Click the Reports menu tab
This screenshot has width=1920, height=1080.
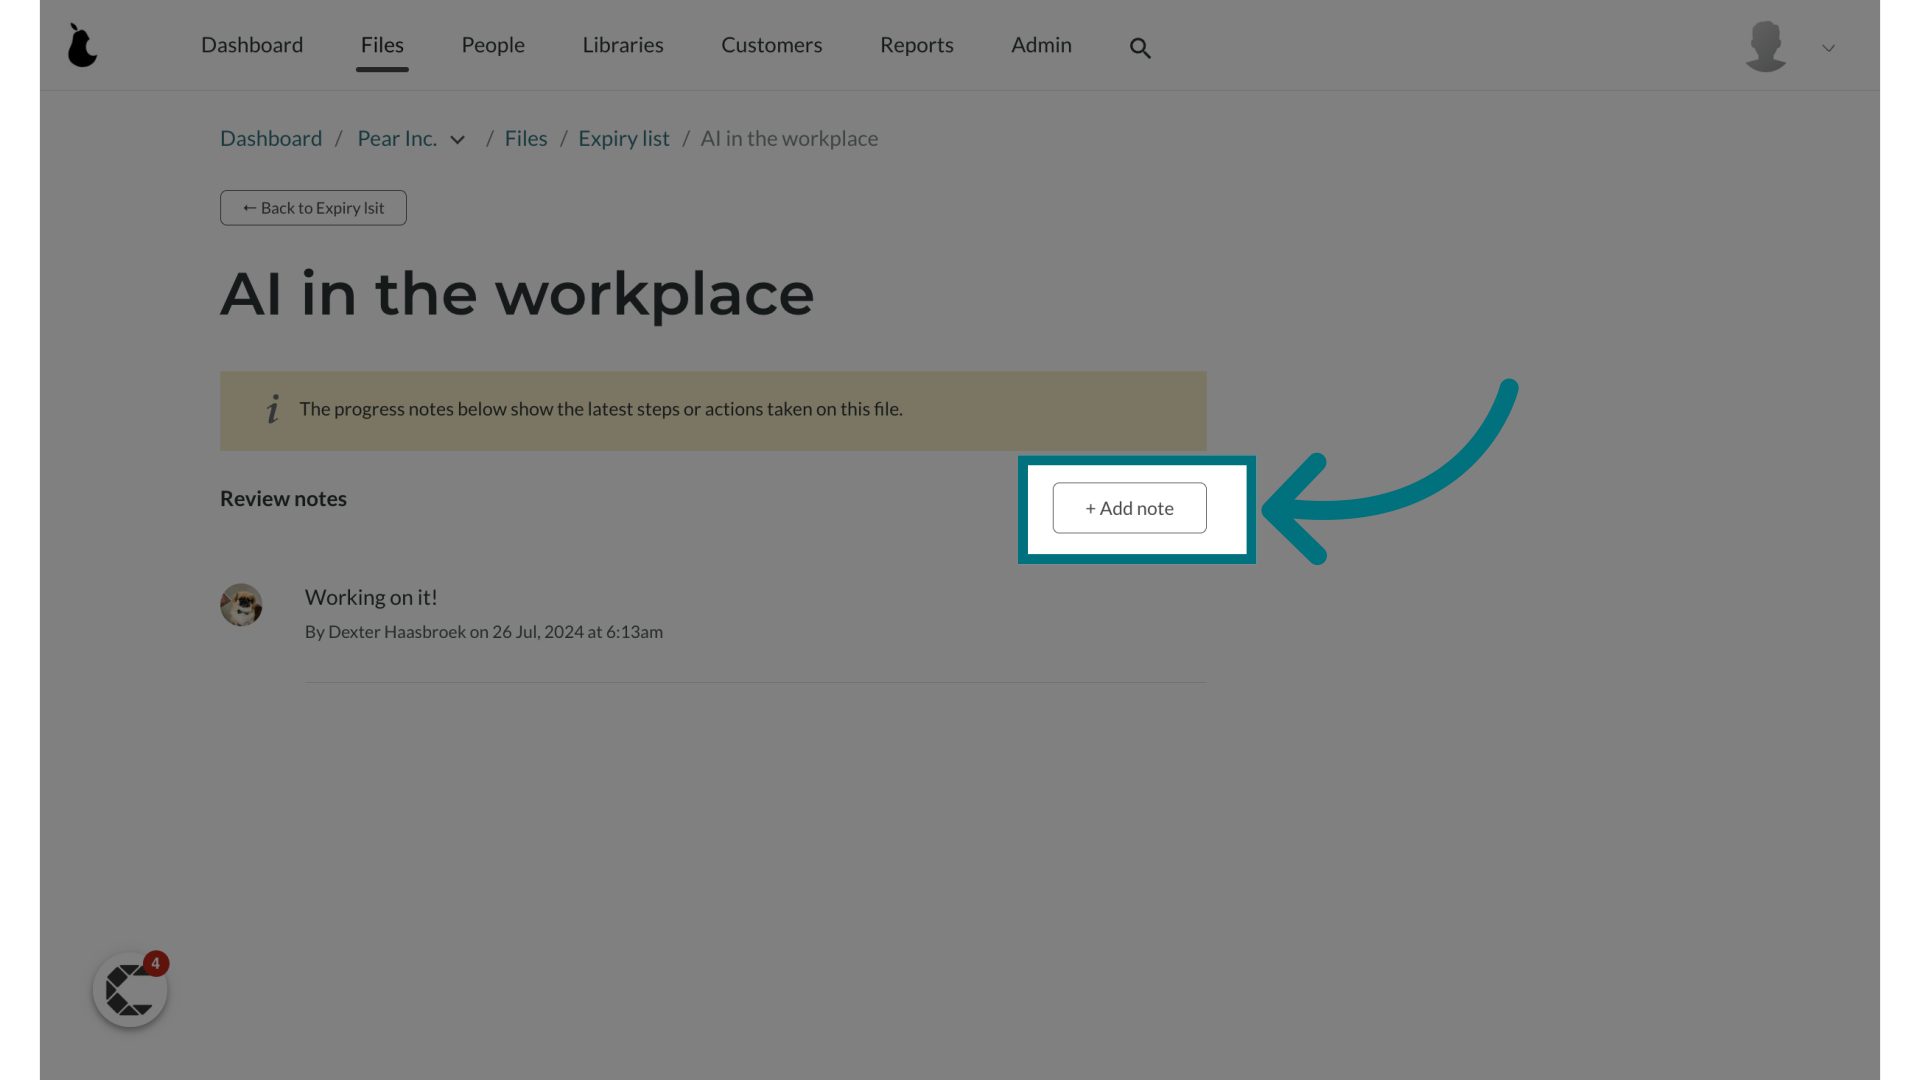(x=916, y=44)
